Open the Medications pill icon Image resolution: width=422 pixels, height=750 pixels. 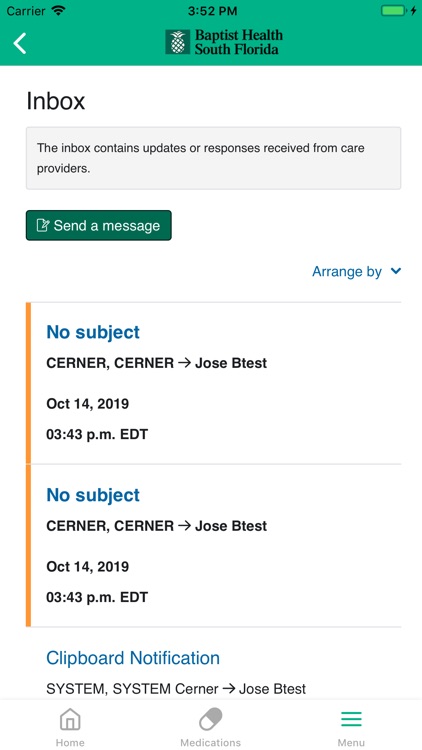click(x=211, y=720)
